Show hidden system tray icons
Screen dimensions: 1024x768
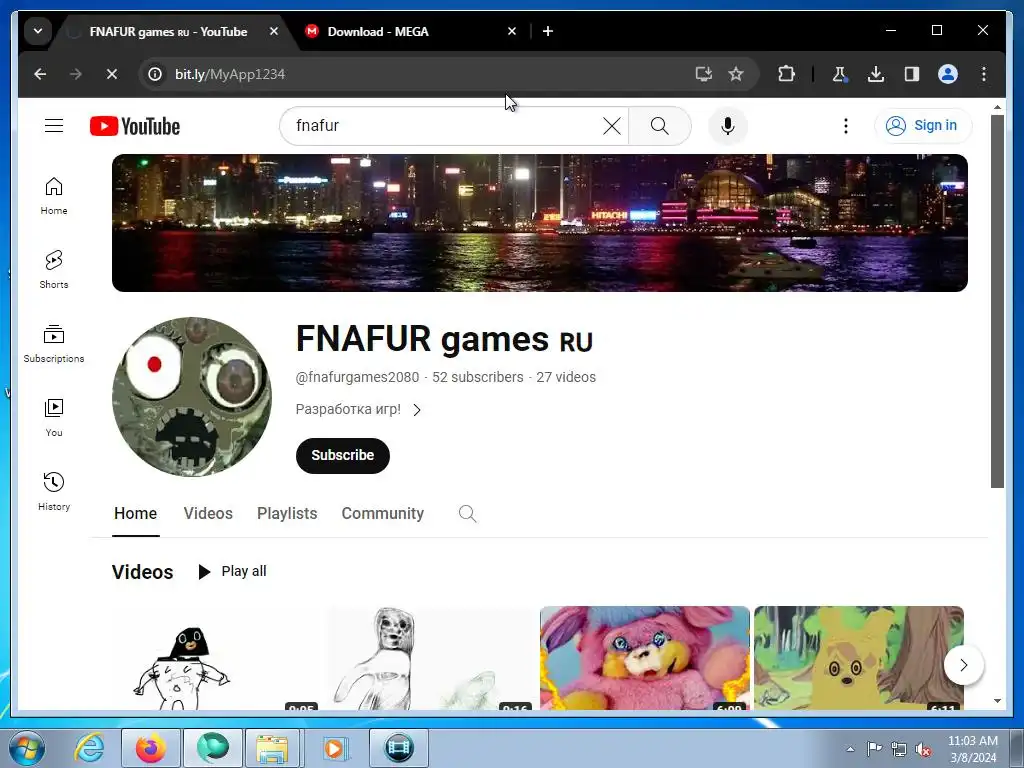coord(850,749)
